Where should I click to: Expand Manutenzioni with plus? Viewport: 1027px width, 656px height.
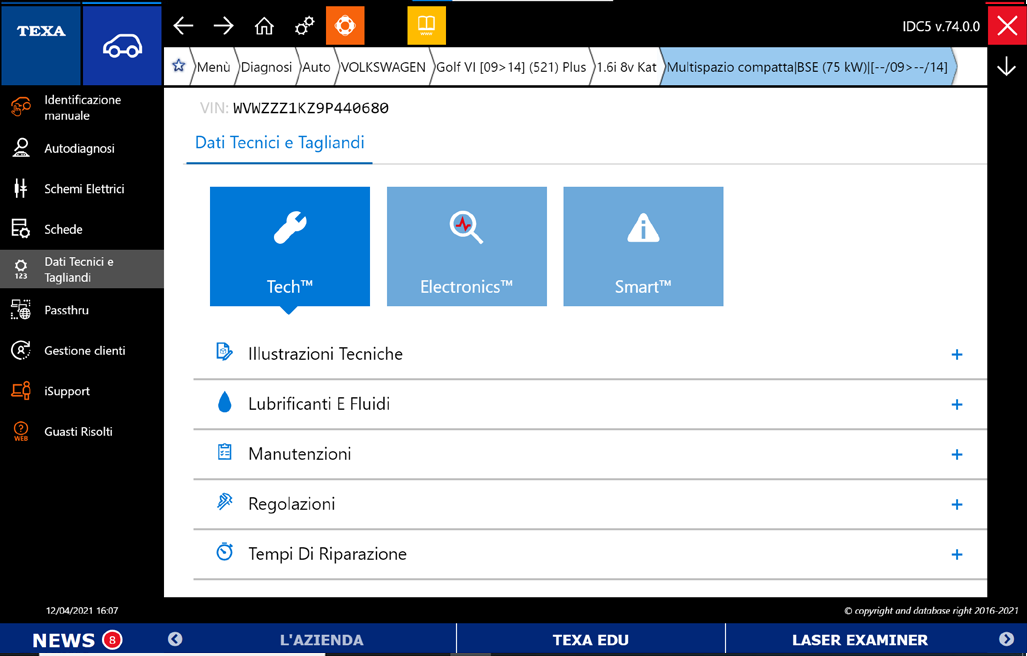click(x=957, y=454)
